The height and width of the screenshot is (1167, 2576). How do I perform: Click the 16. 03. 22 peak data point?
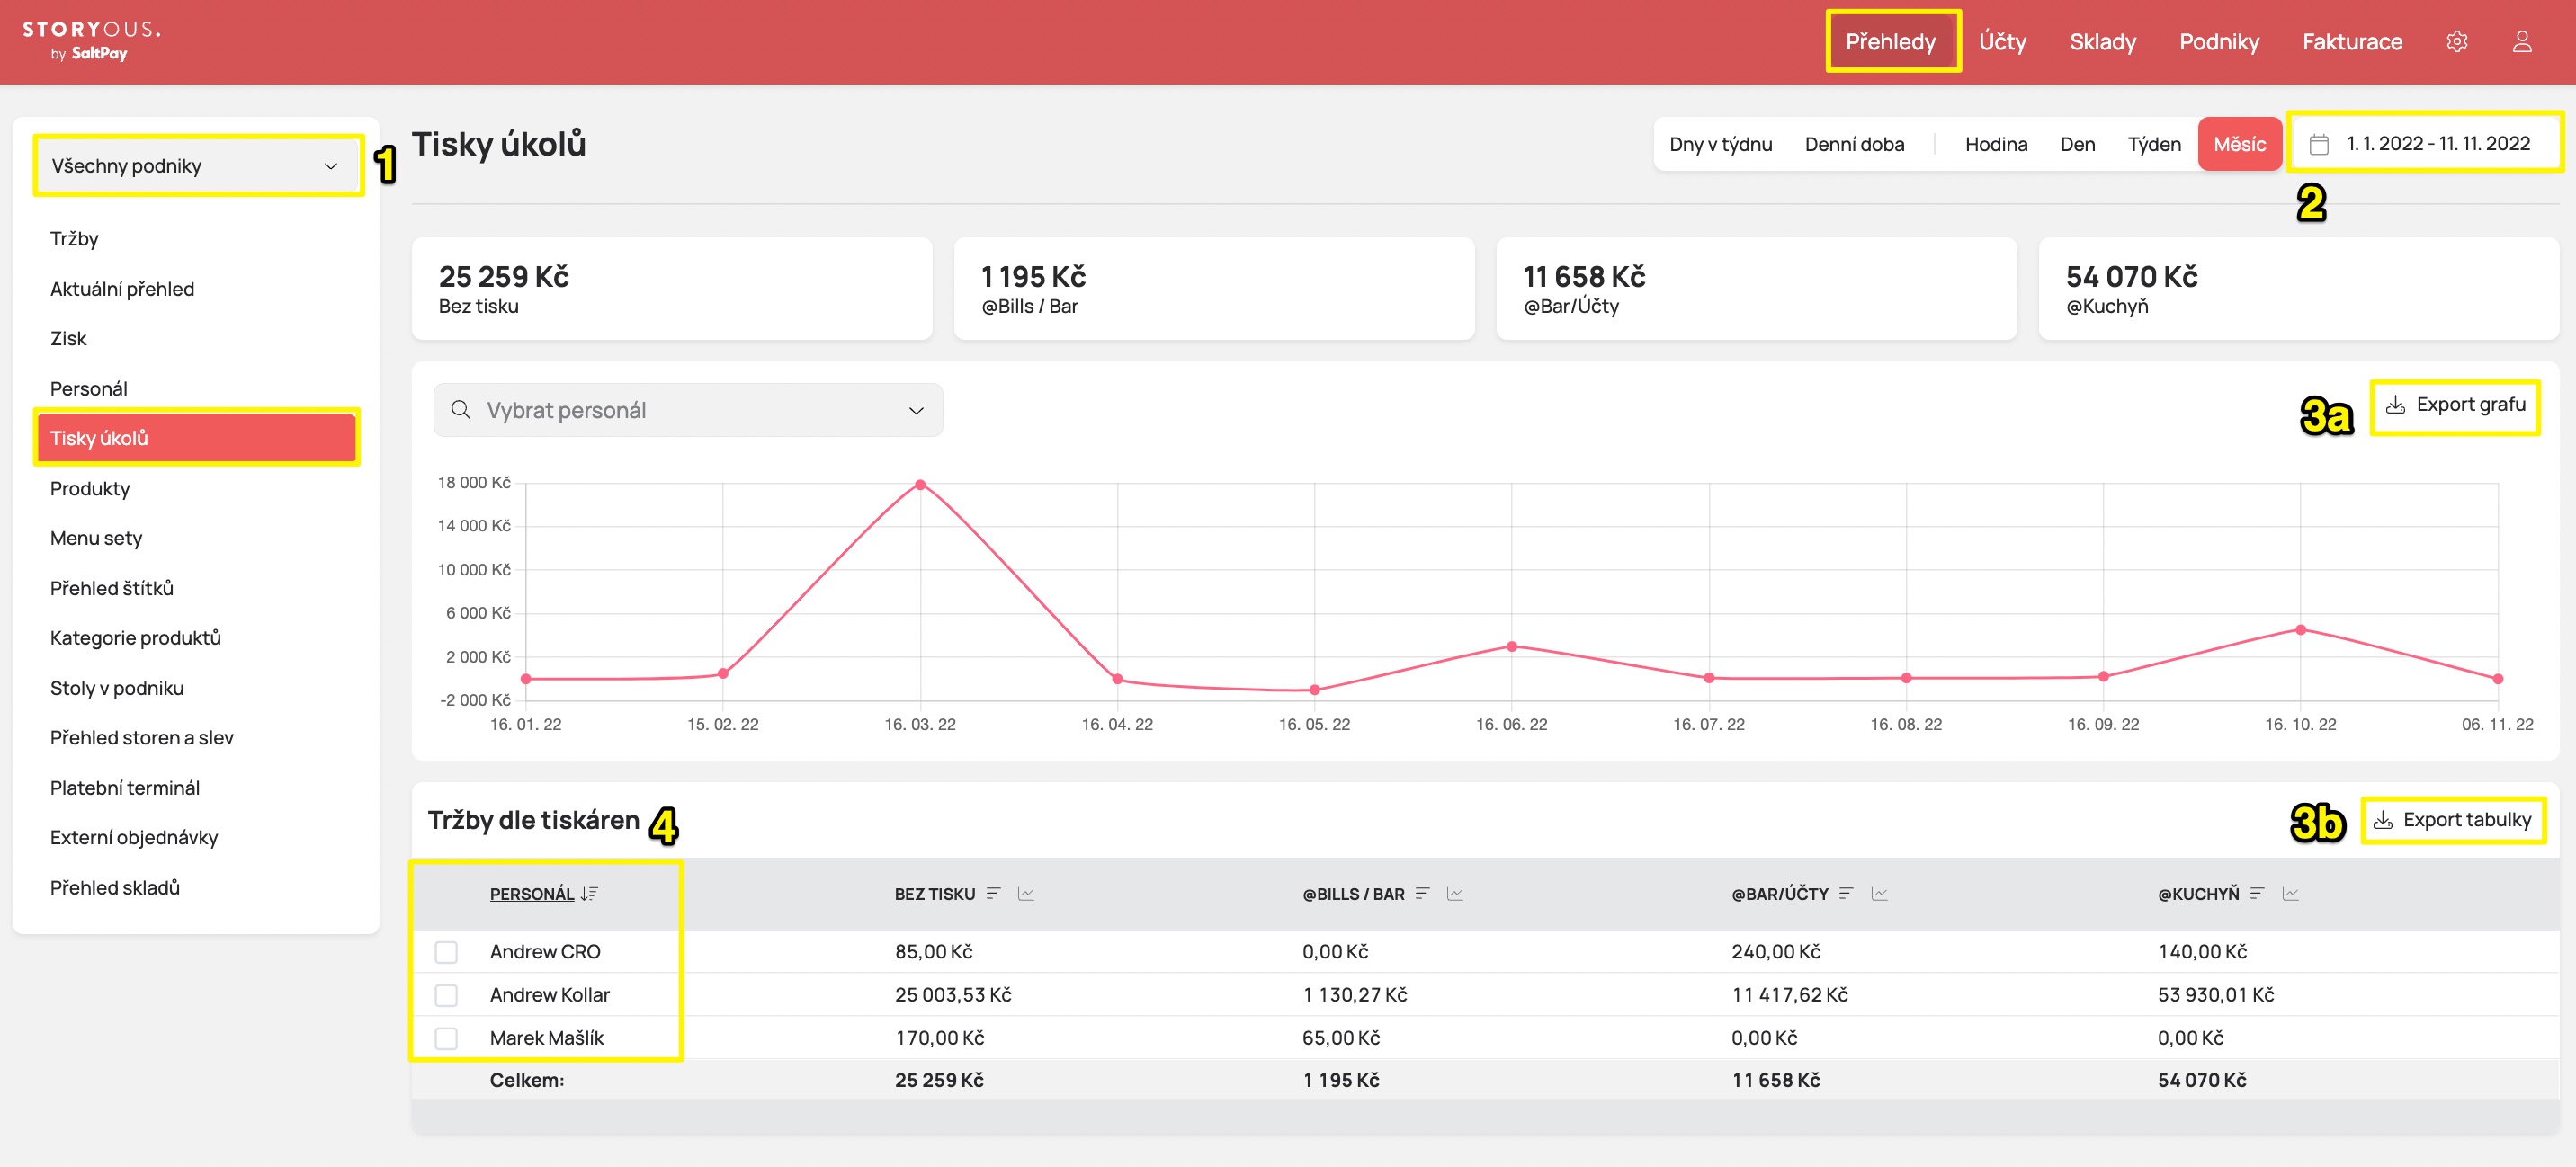[920, 485]
